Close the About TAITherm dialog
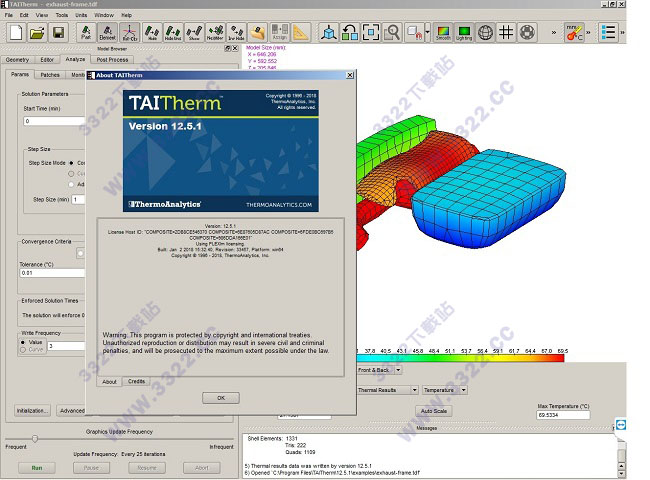The width and height of the screenshot is (650, 480). [x=350, y=75]
